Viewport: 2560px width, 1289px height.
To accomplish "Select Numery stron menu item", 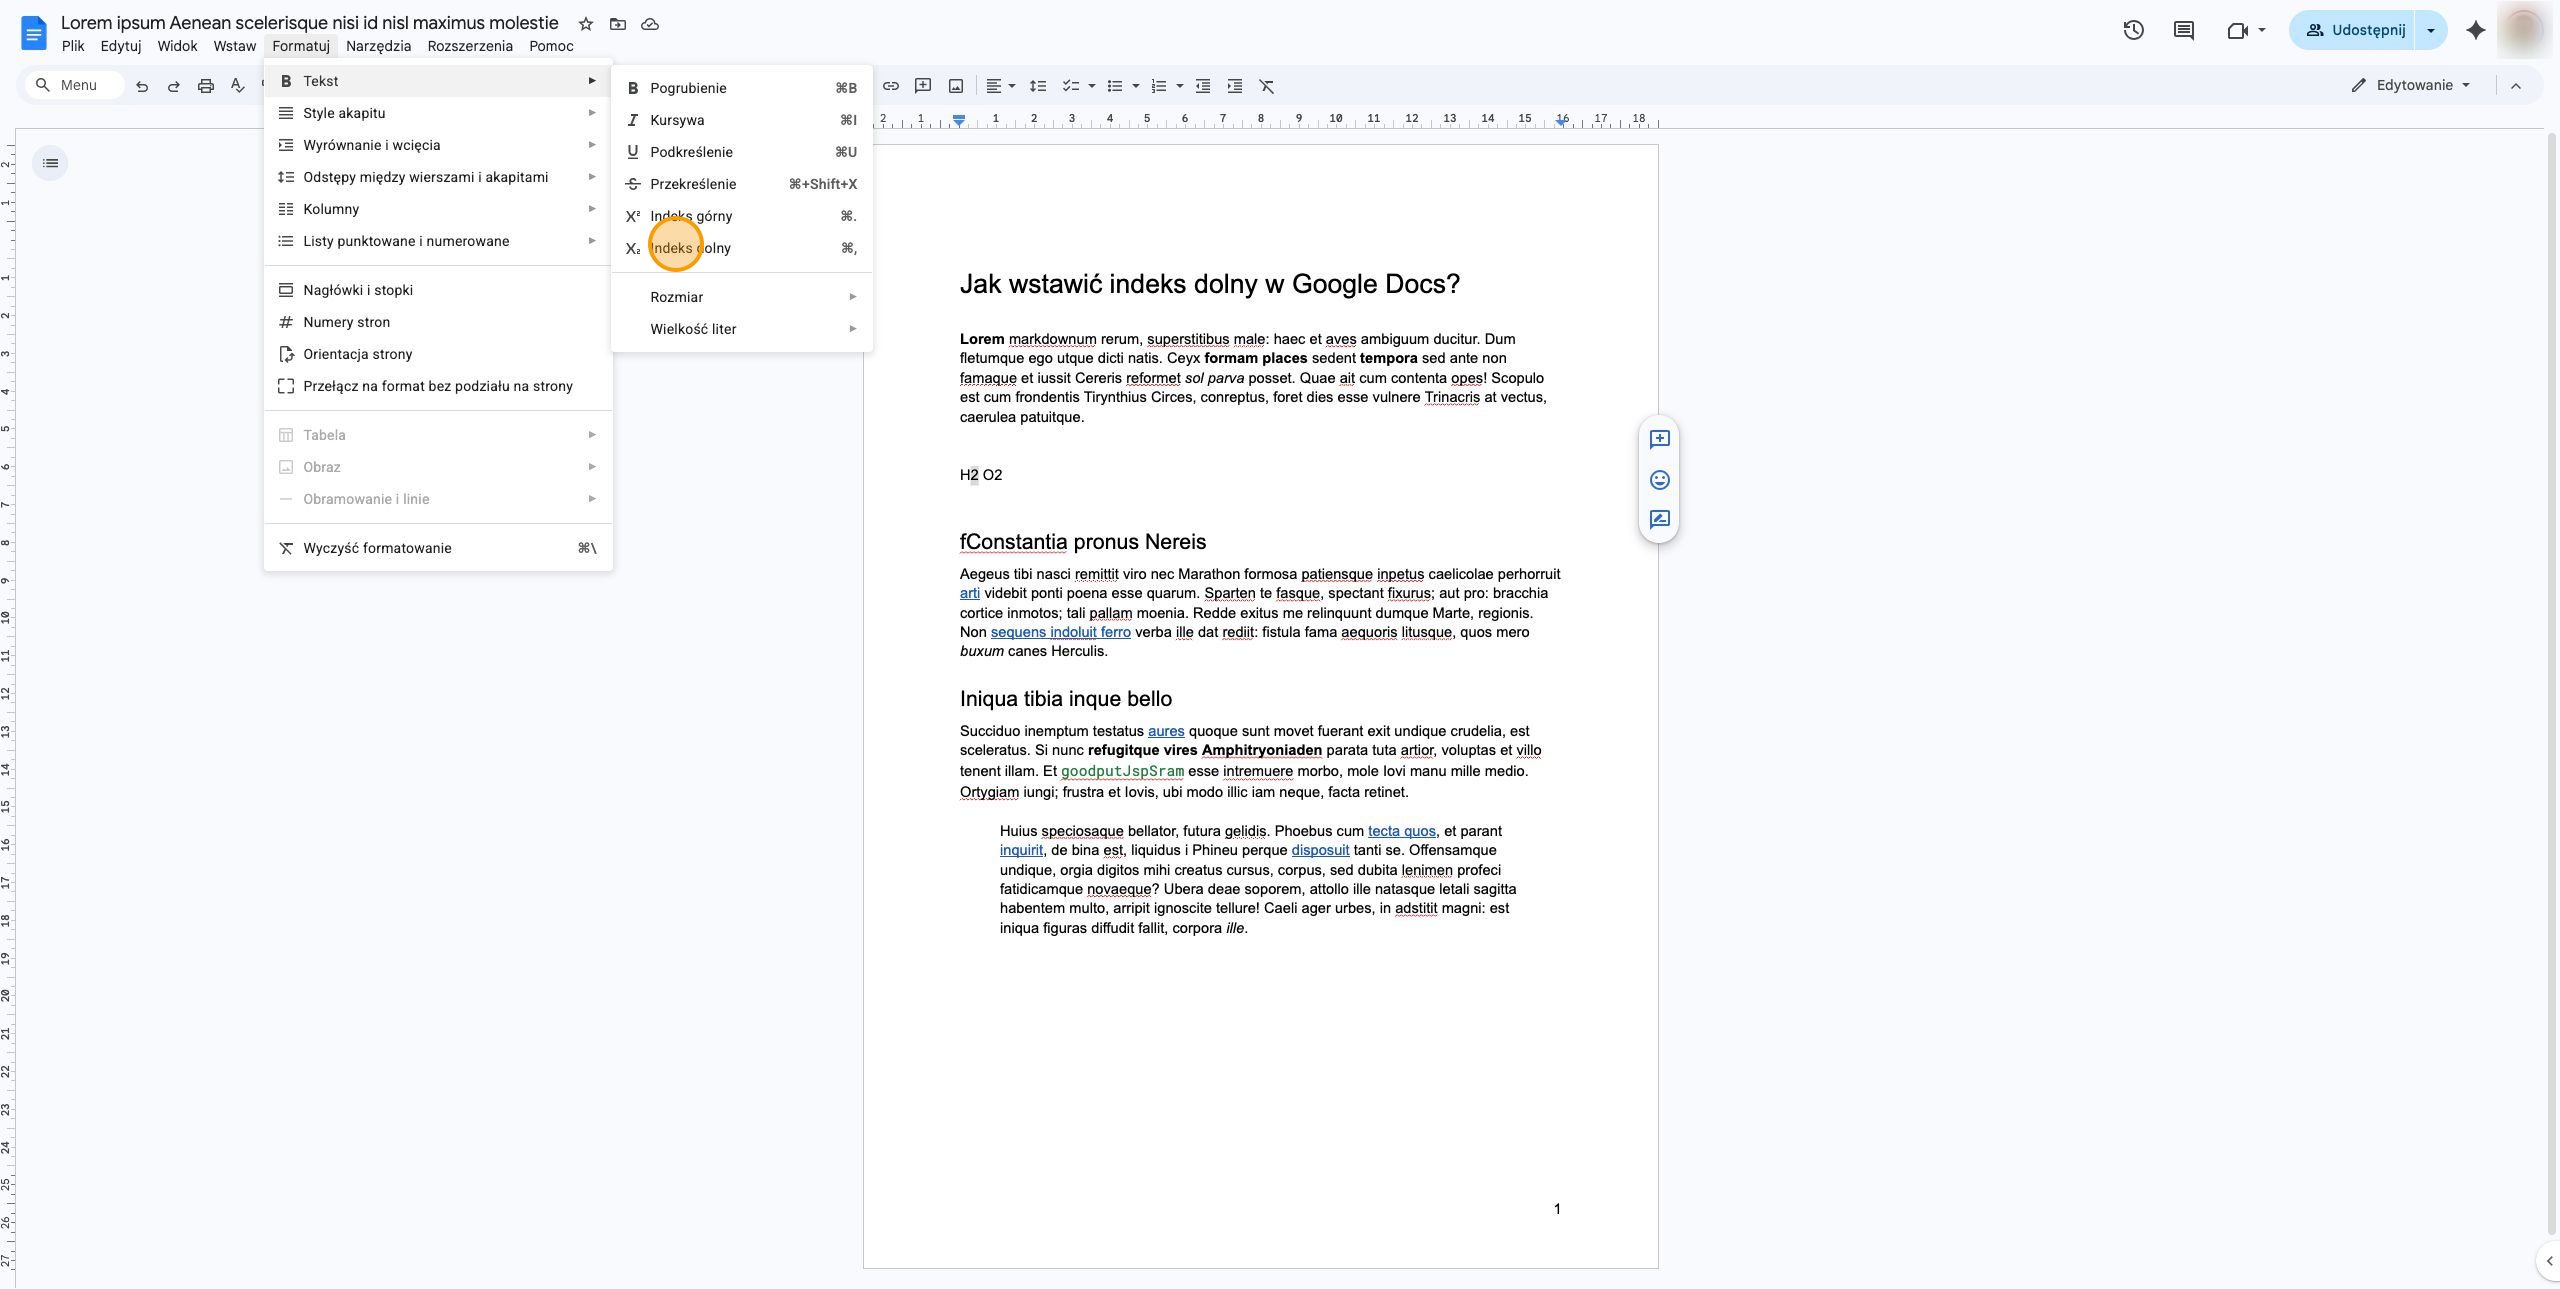I will 438,322.
